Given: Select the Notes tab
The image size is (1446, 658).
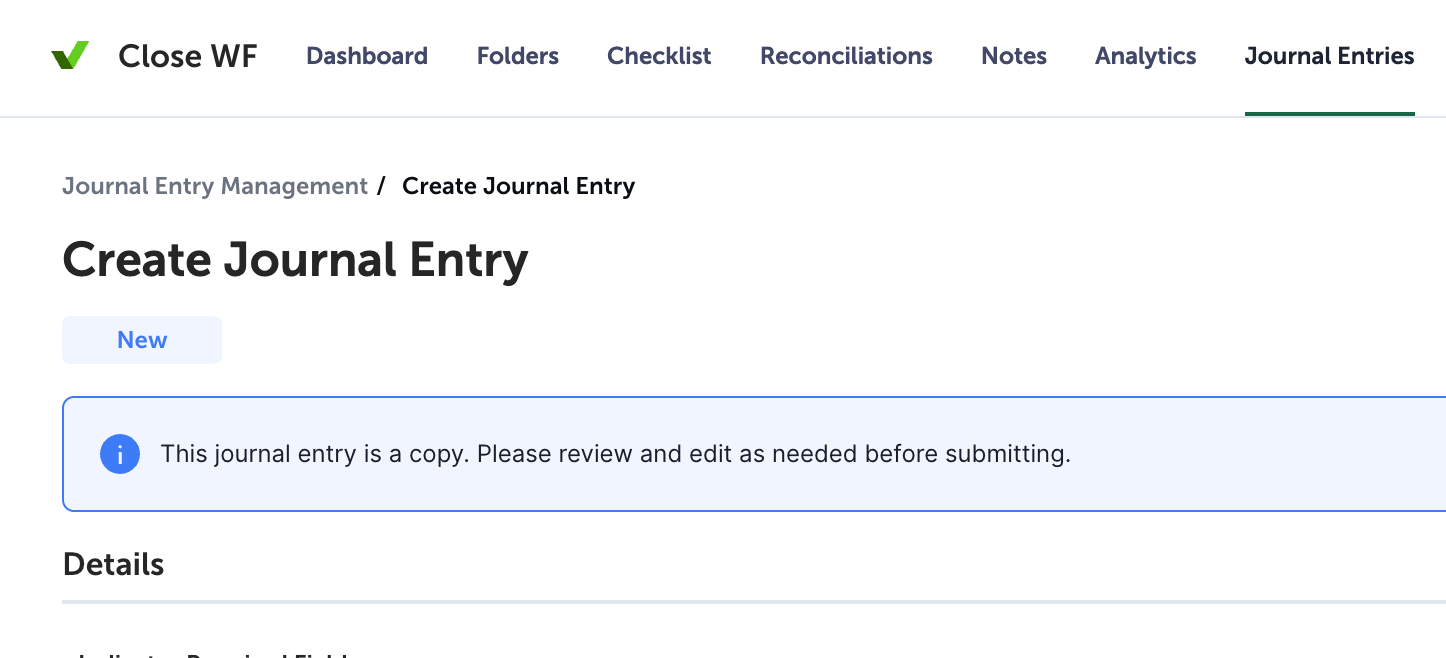Looking at the screenshot, I should (x=1014, y=56).
